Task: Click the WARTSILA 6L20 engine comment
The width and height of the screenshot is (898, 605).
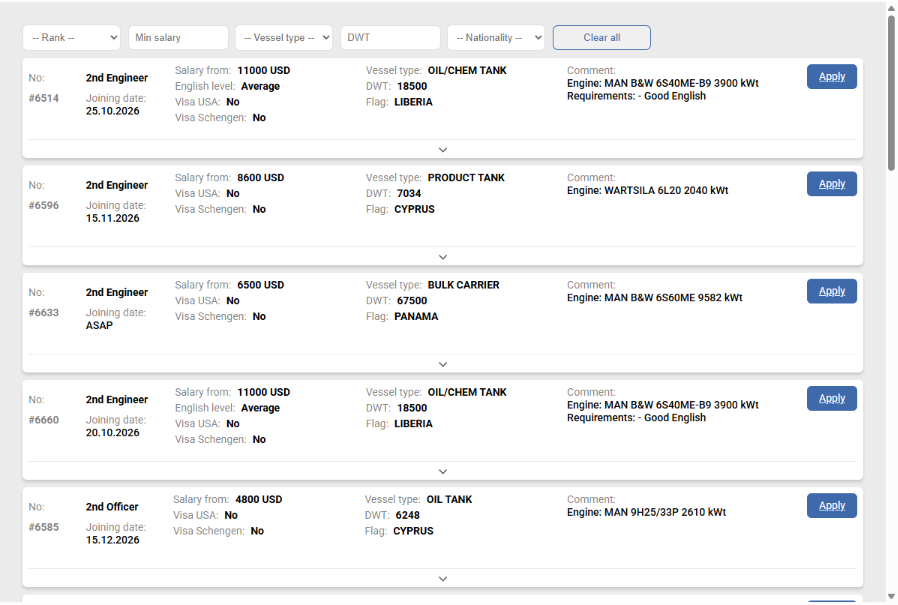Action: 648,190
